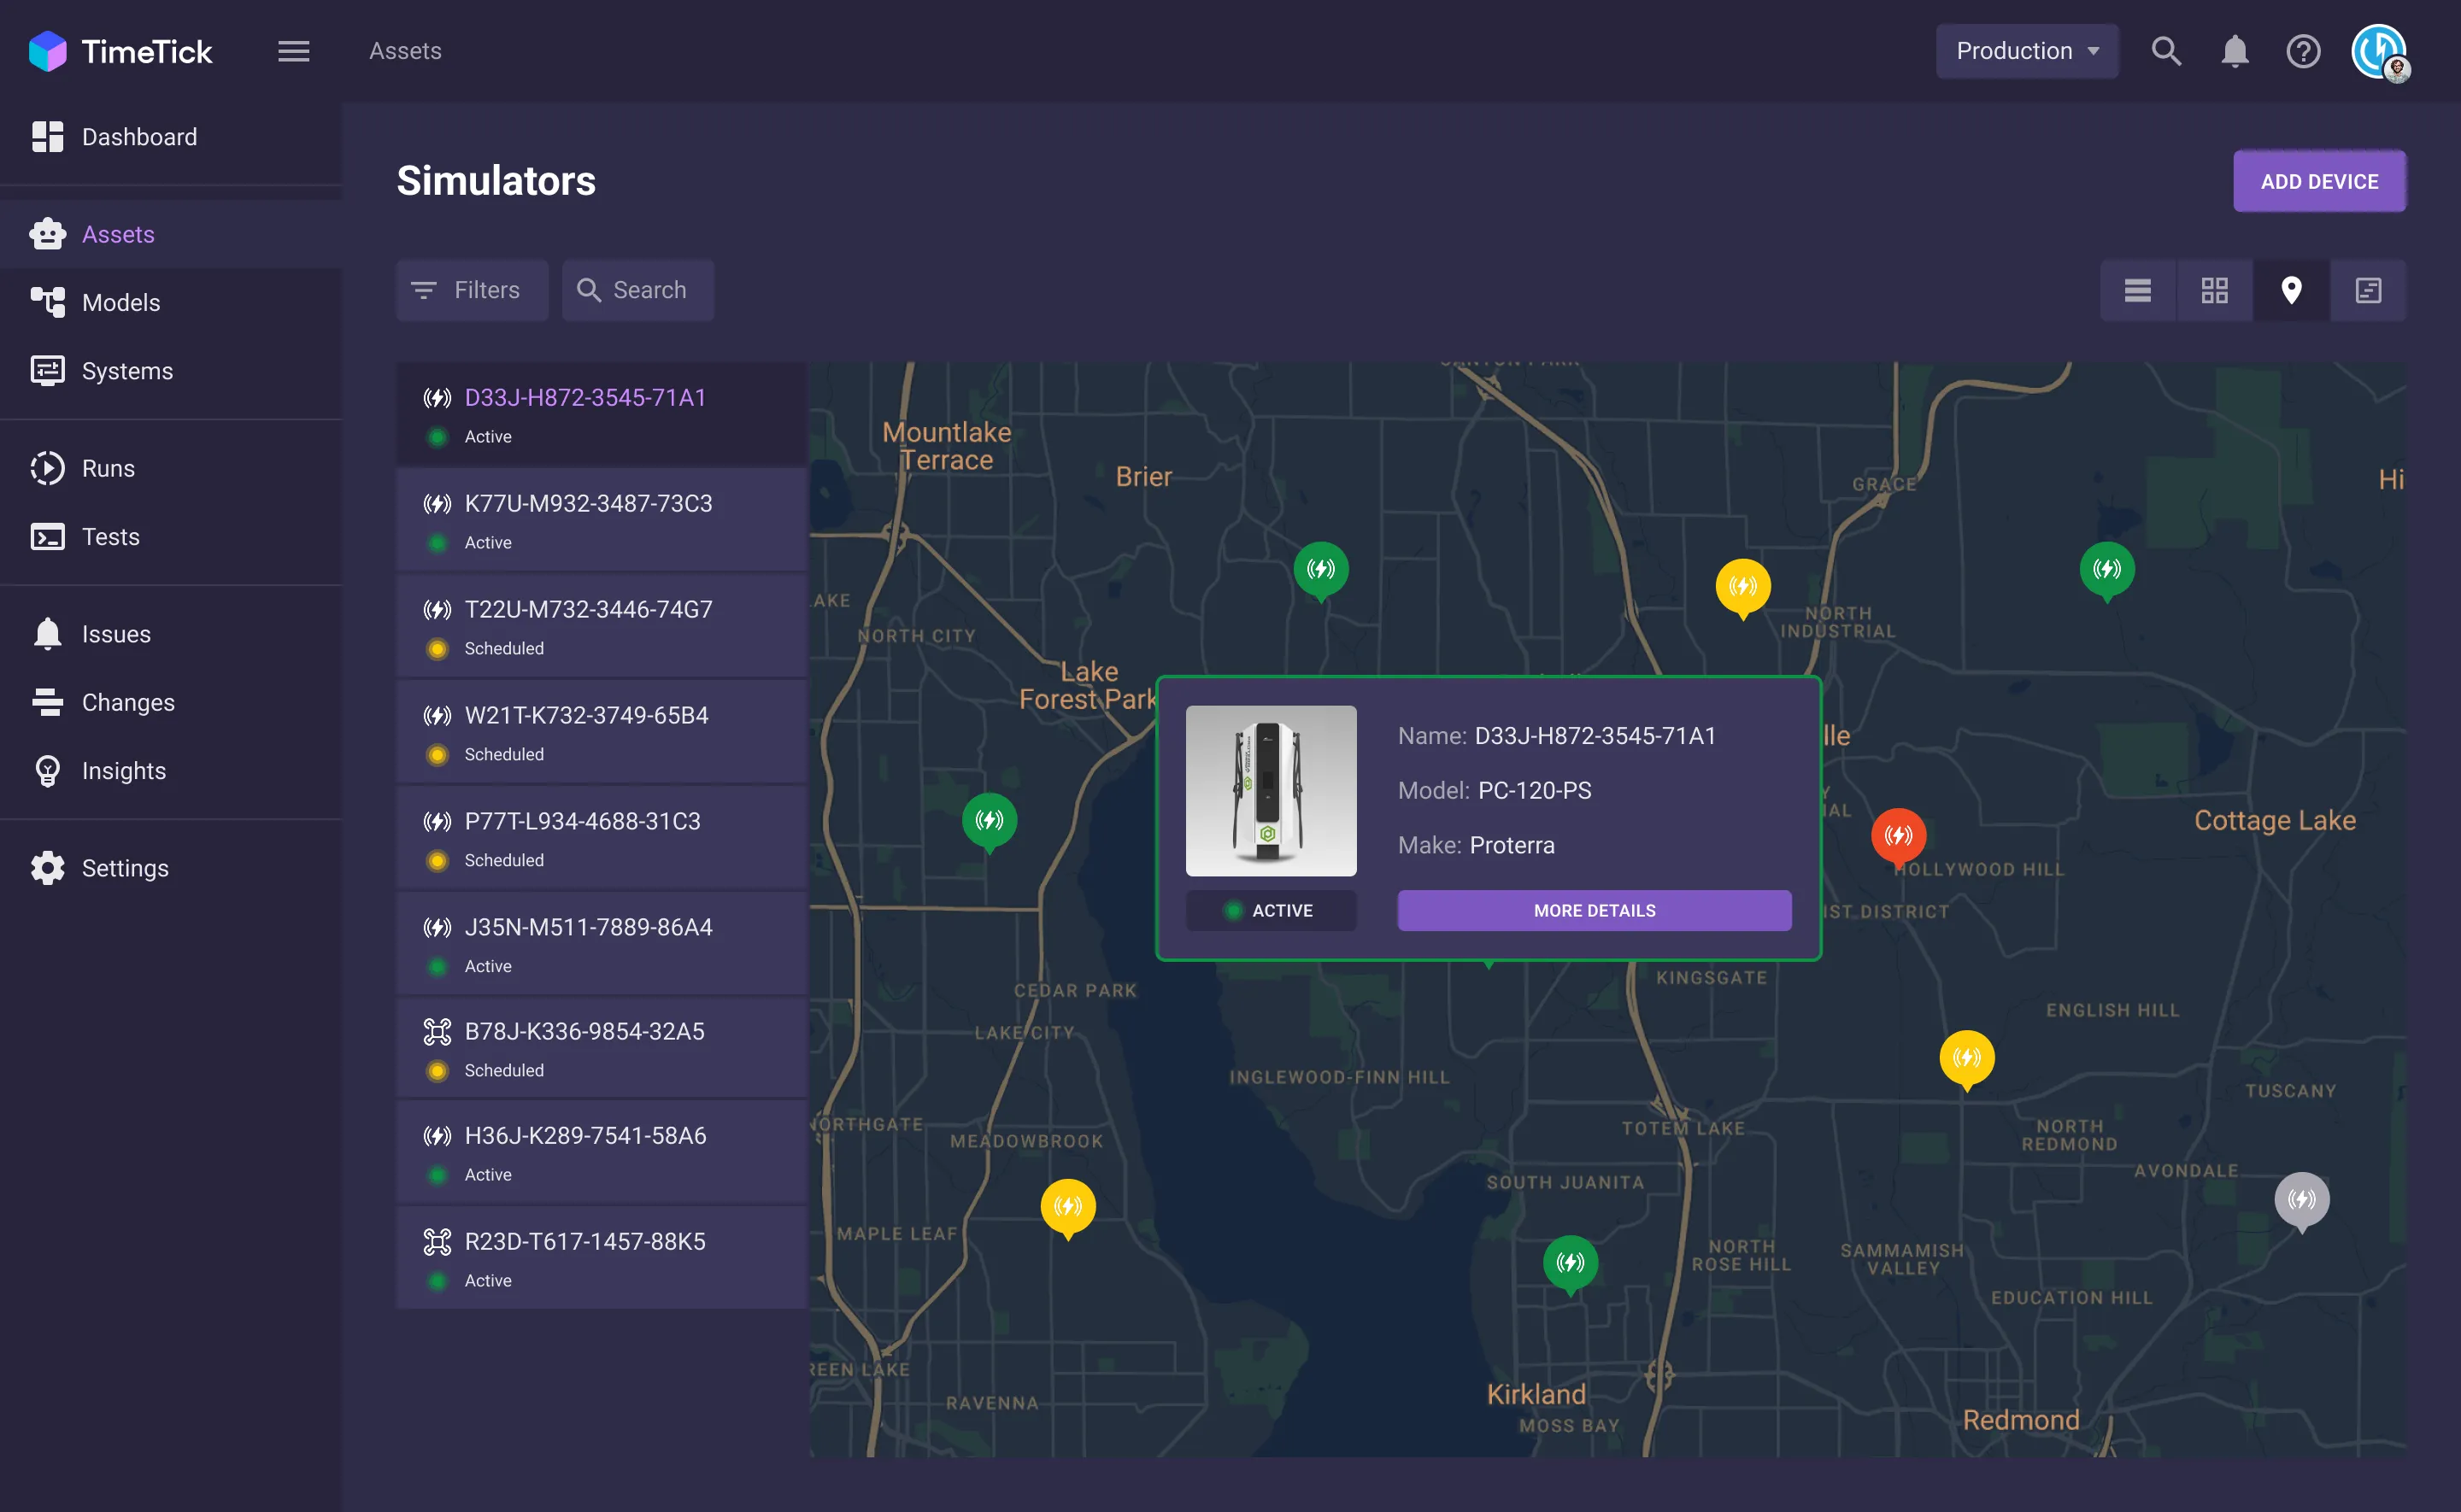
Task: Open Changes in sidebar
Action: click(171, 702)
